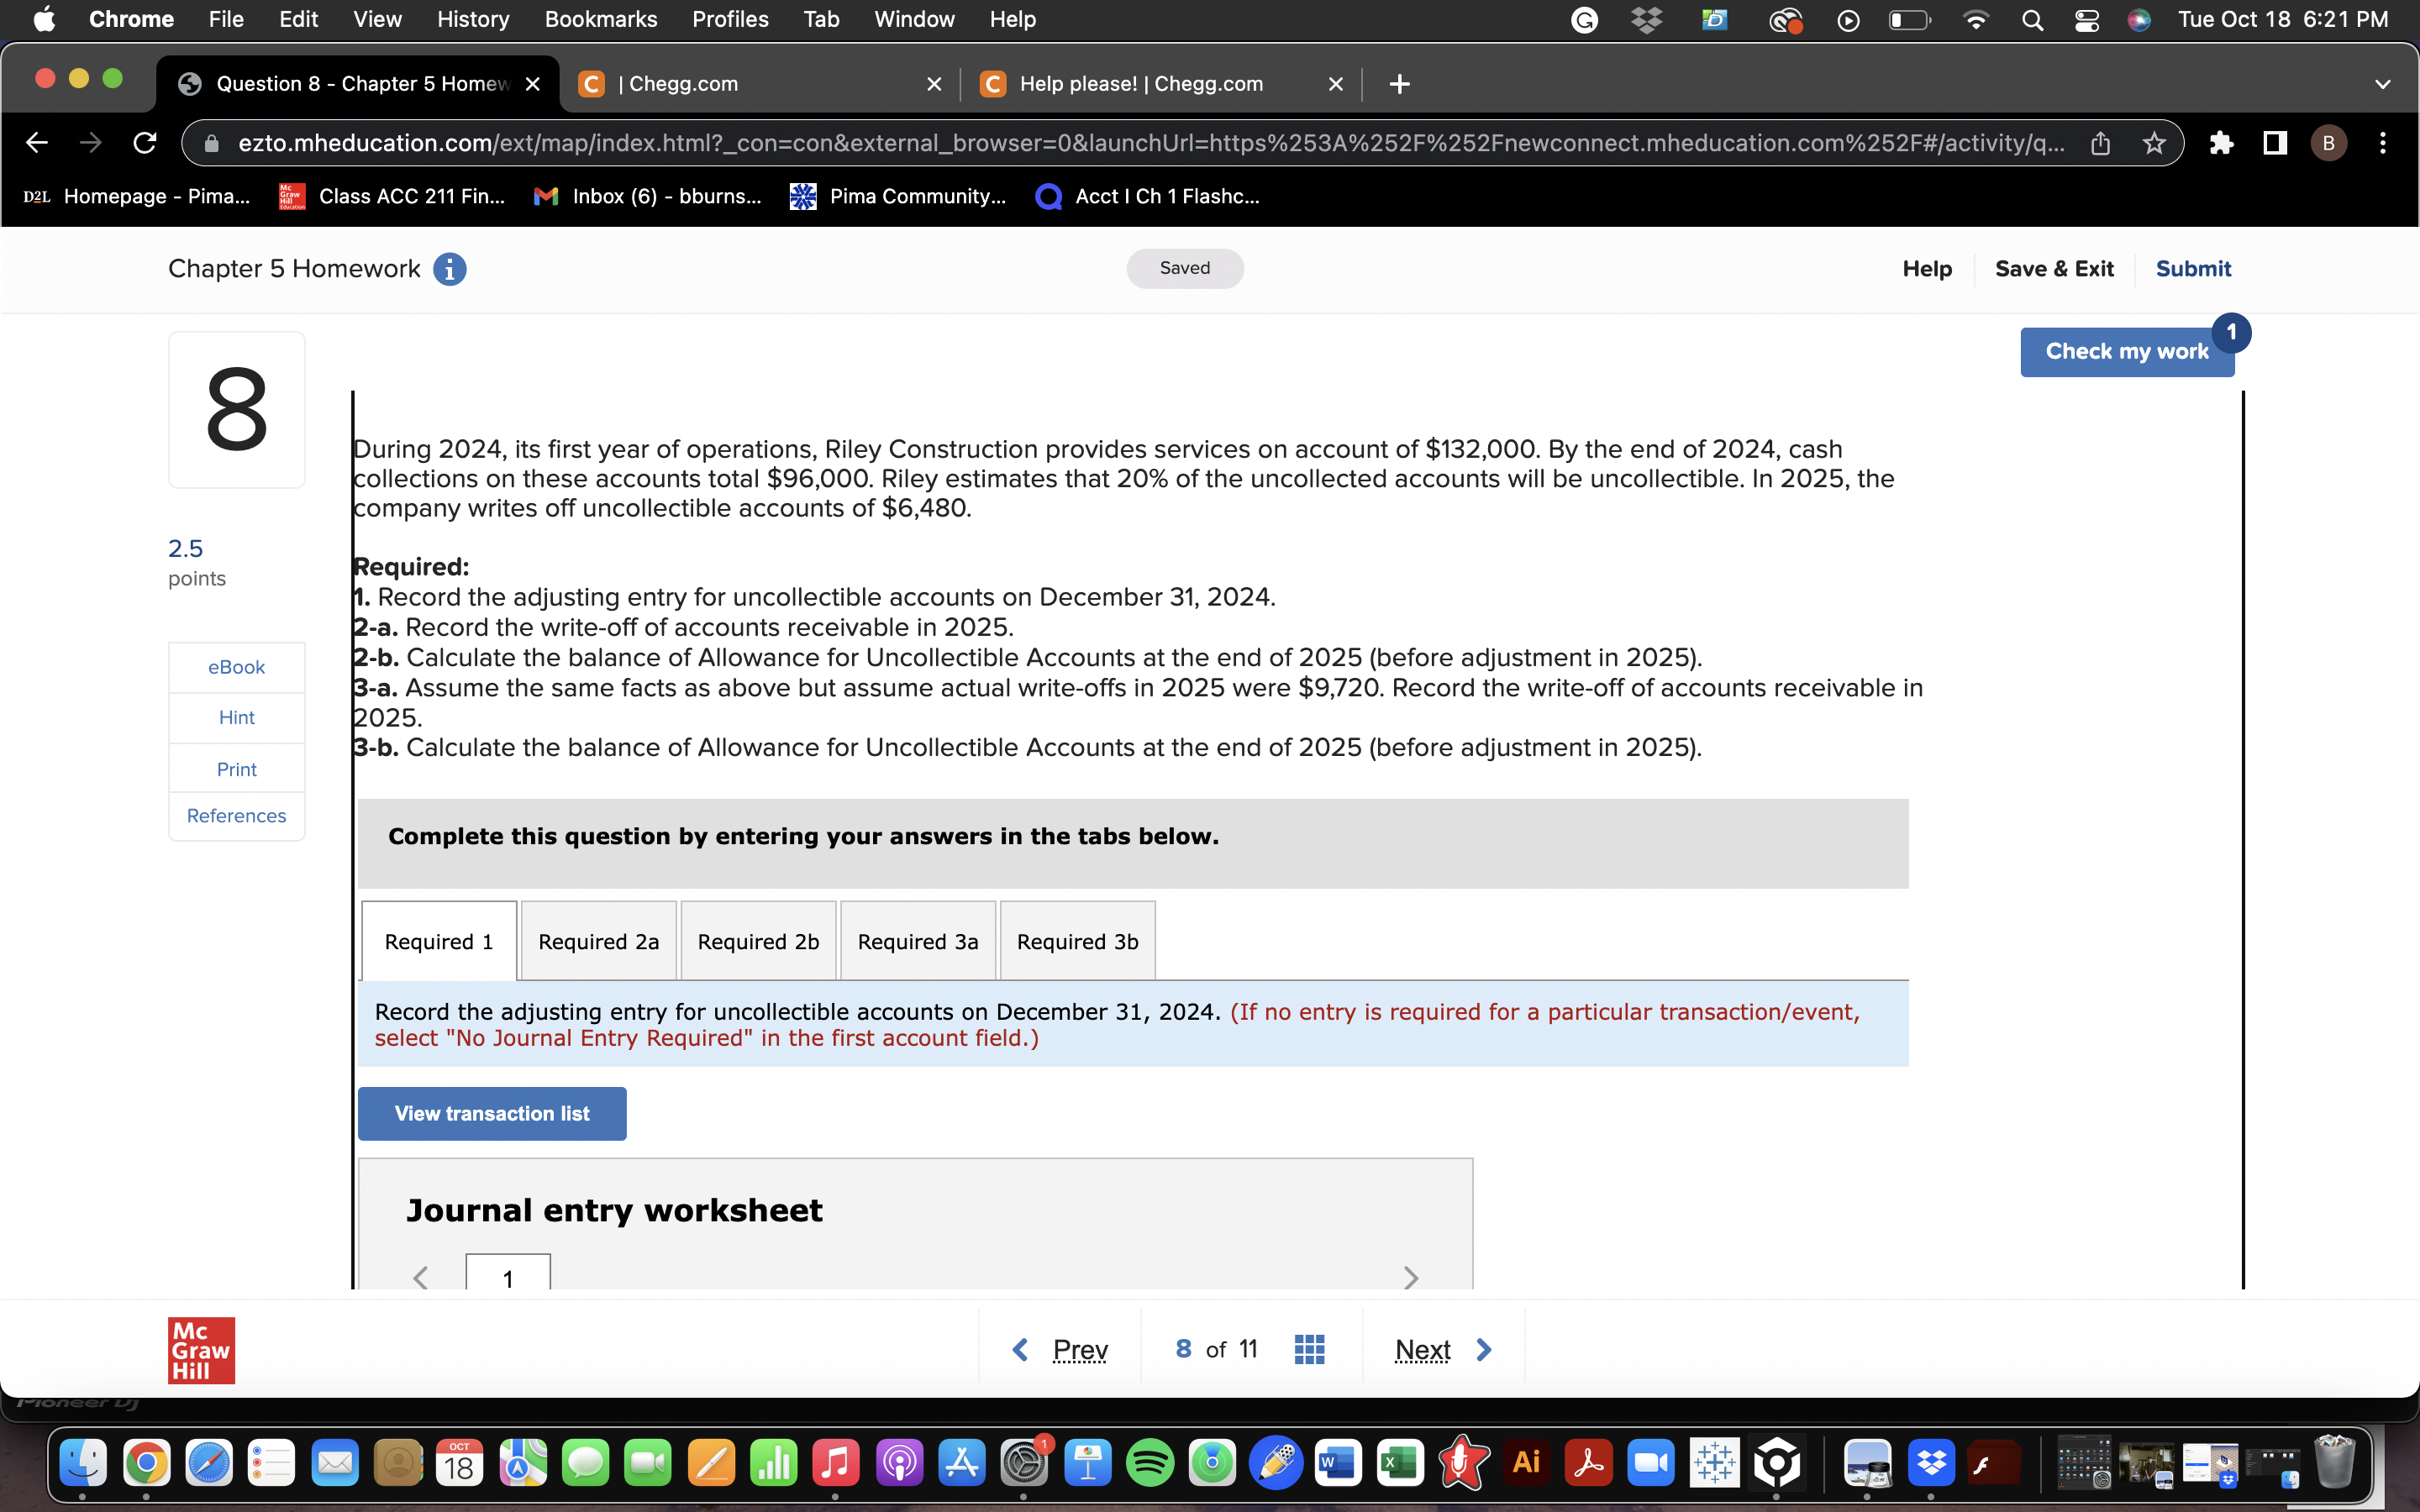Expand the tab strip dropdown chevron

coord(2383,84)
